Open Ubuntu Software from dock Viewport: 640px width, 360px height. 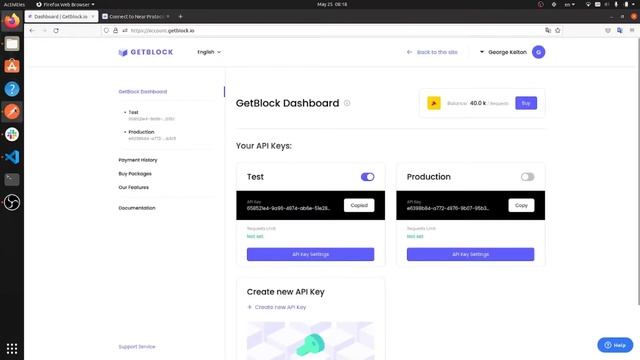pos(12,66)
